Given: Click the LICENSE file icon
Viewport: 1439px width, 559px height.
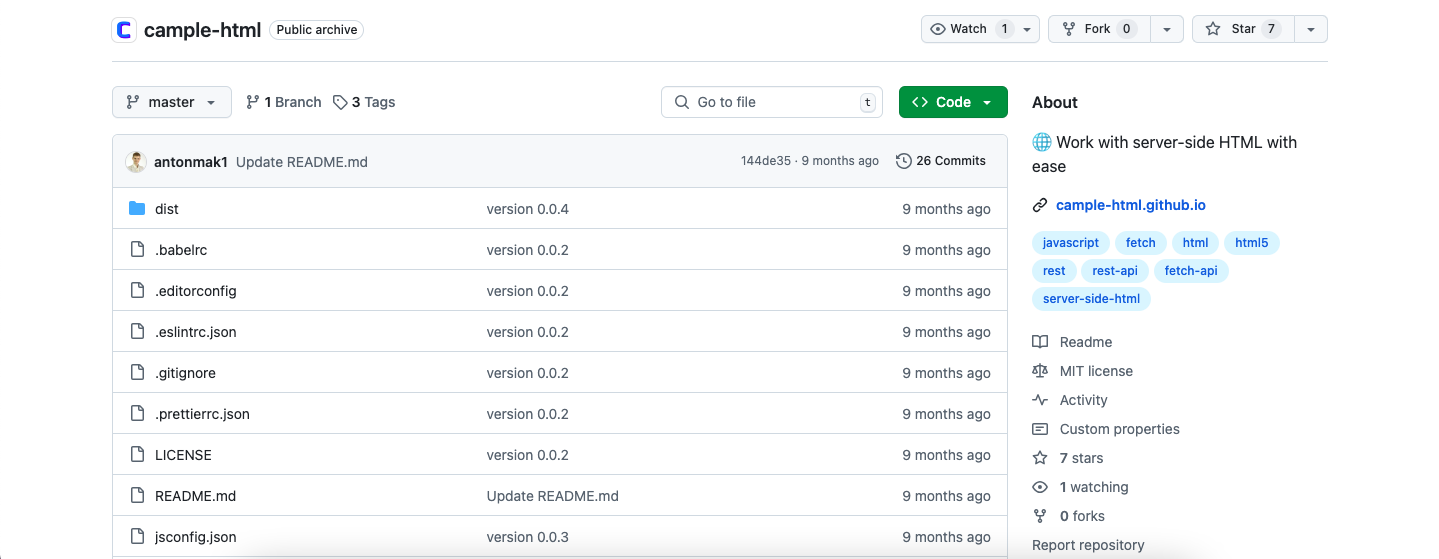Looking at the screenshot, I should [137, 455].
